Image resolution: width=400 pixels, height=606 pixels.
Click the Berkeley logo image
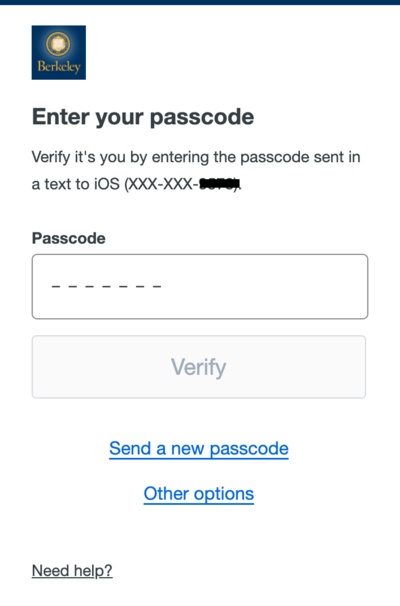pyautogui.click(x=59, y=53)
